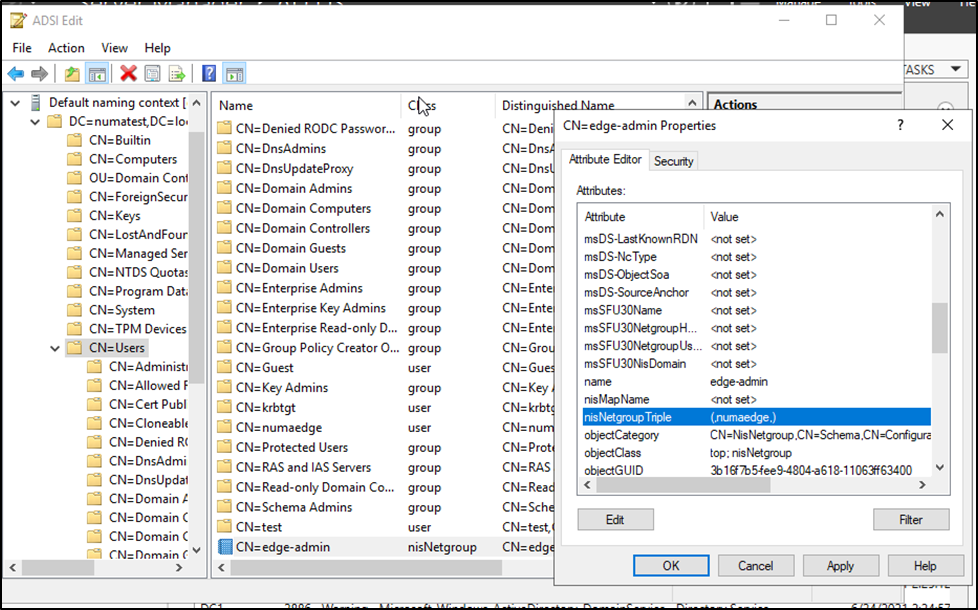978x610 pixels.
Task: Click the Apply button
Action: (840, 566)
